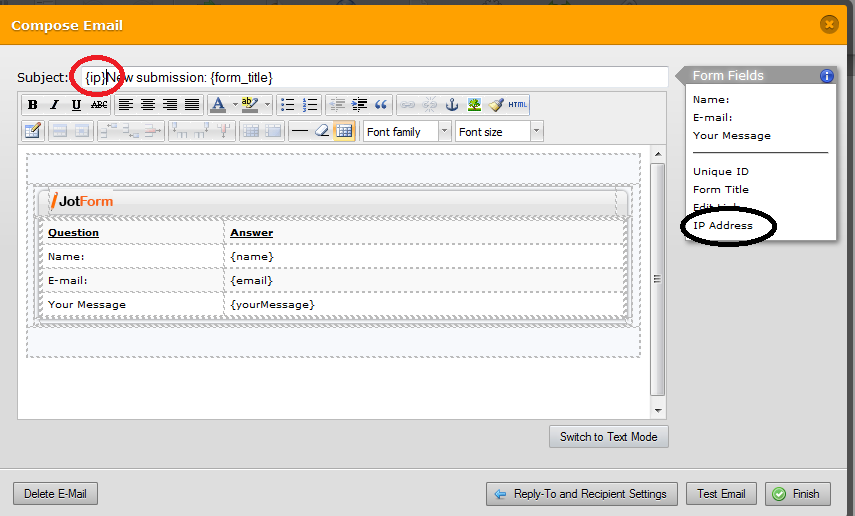855x516 pixels.
Task: Select Unique ID from Form Fields
Action: click(x=720, y=172)
